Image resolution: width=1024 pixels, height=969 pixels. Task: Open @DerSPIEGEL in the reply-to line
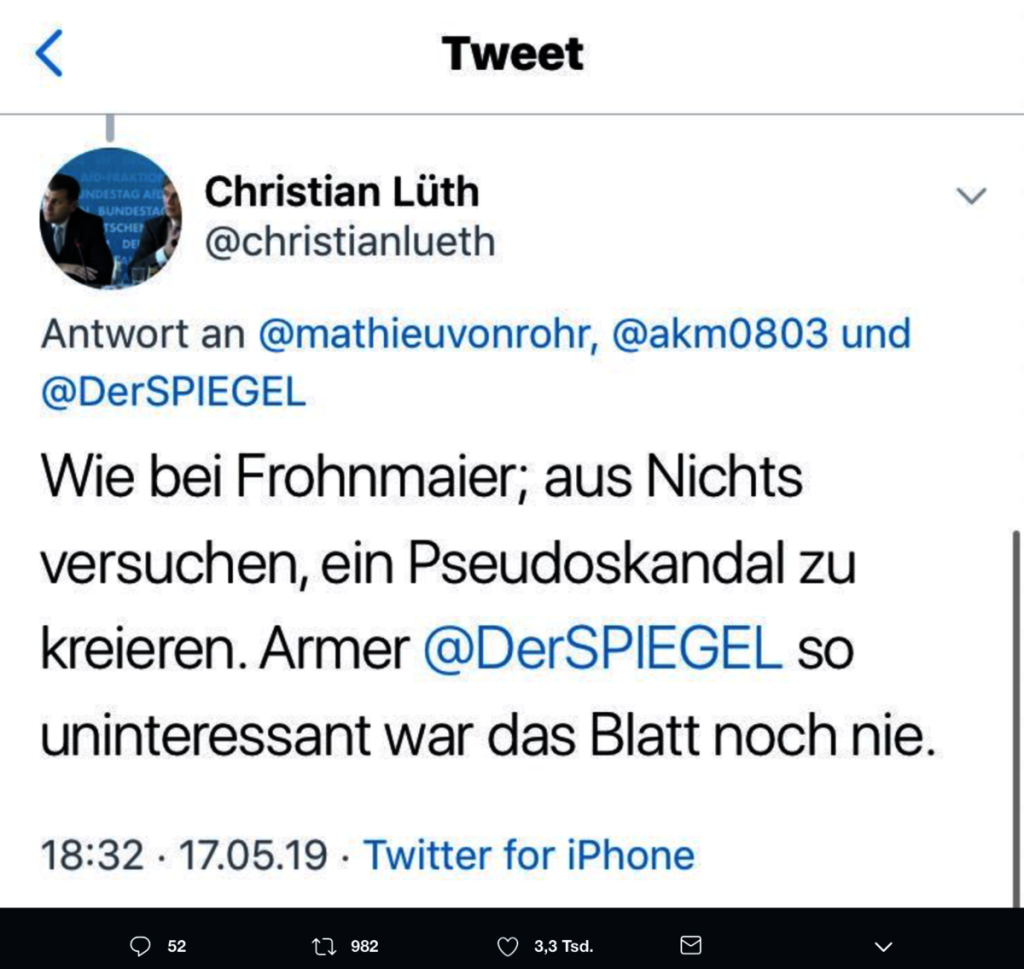173,393
